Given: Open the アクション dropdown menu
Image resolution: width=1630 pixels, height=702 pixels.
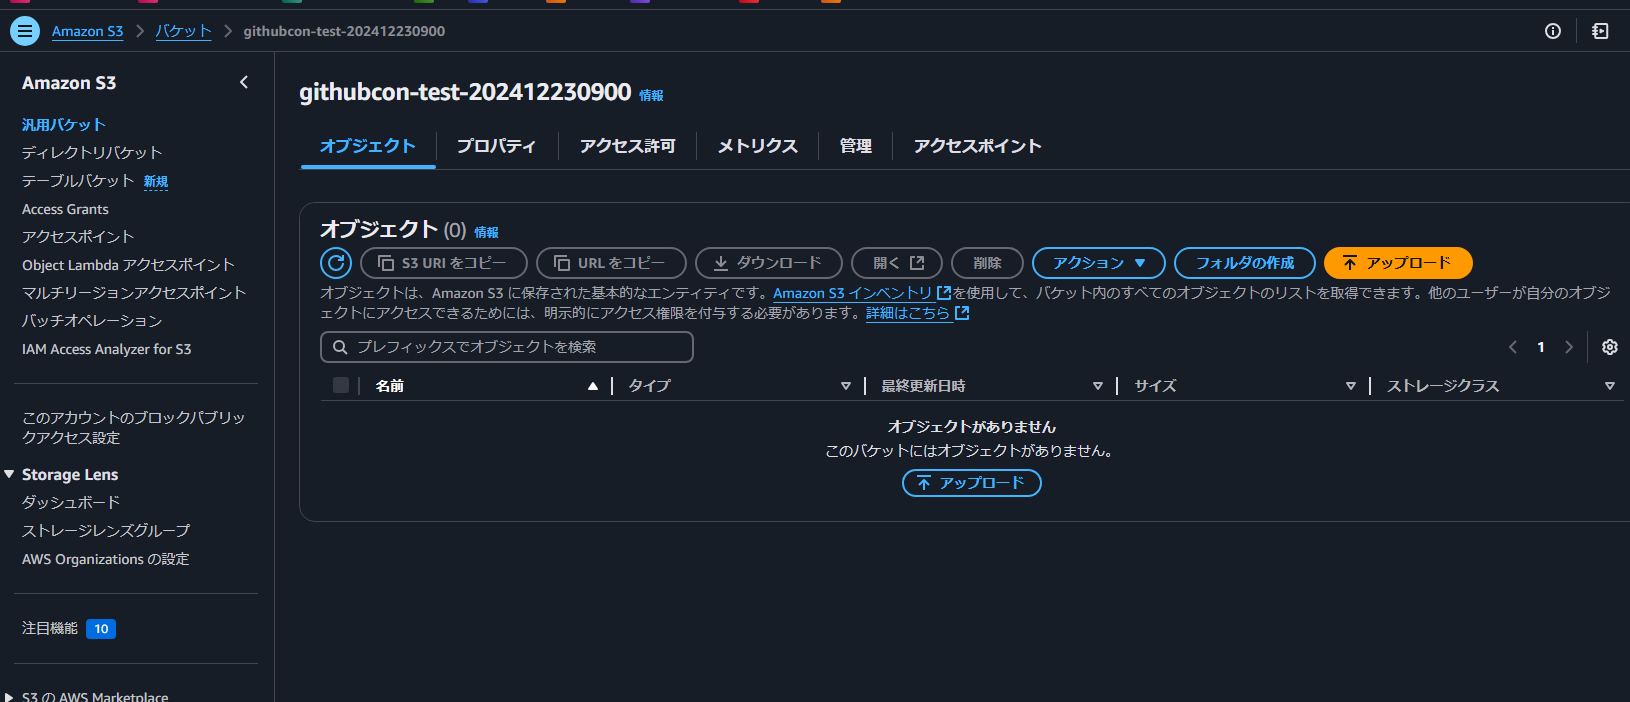Looking at the screenshot, I should click(1099, 263).
